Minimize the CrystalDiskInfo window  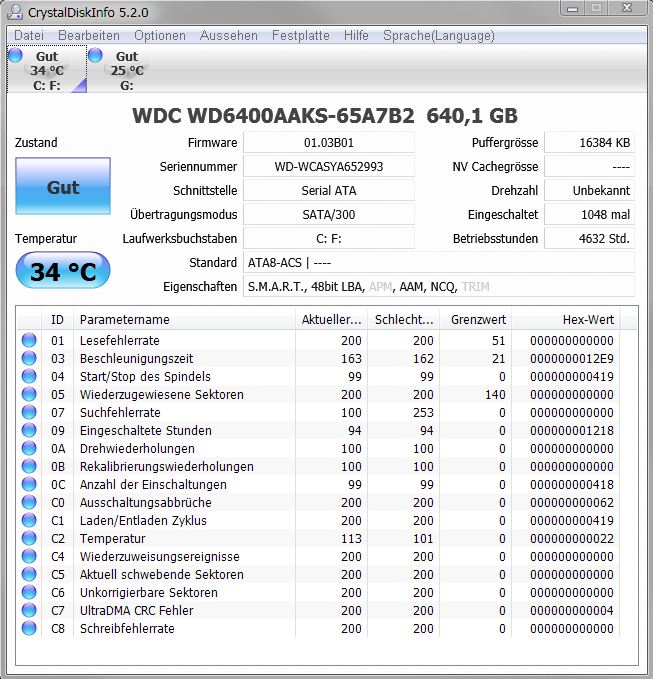point(573,8)
